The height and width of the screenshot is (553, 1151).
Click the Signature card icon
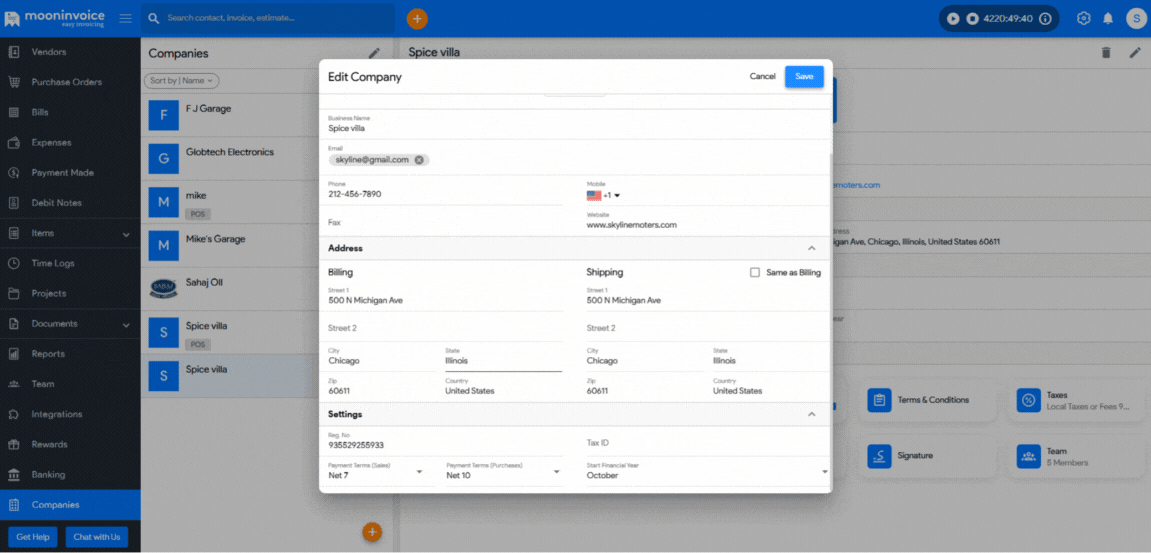tap(879, 456)
